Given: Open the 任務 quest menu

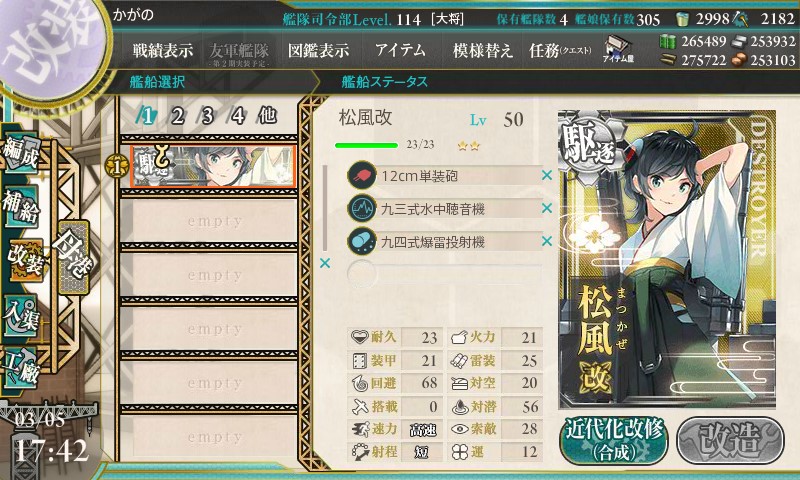Looking at the screenshot, I should (x=560, y=50).
